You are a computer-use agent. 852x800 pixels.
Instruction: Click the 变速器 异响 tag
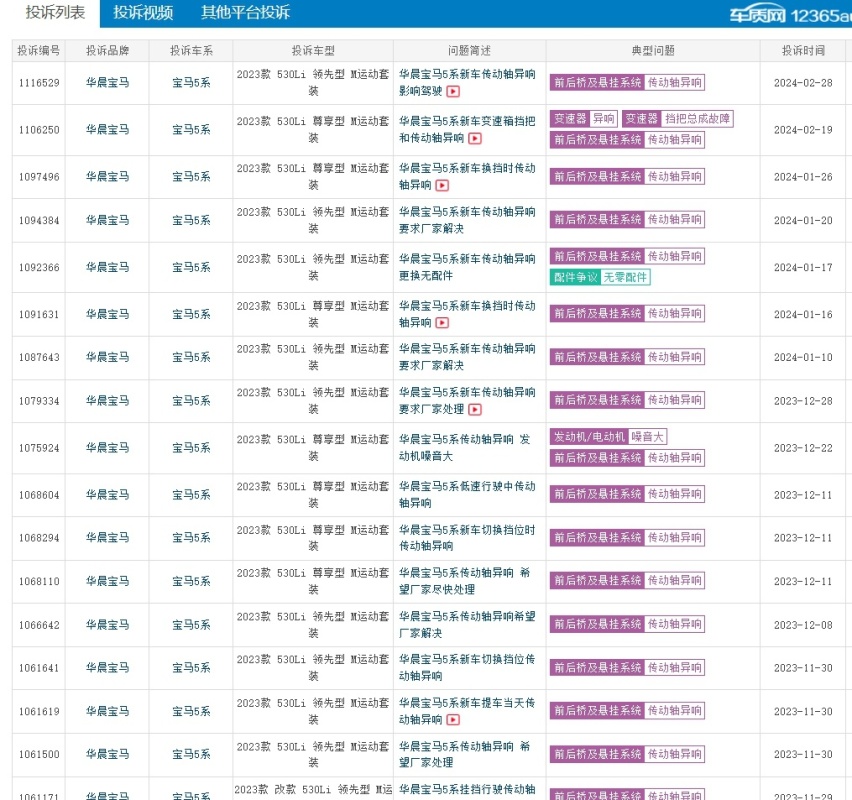coord(584,118)
